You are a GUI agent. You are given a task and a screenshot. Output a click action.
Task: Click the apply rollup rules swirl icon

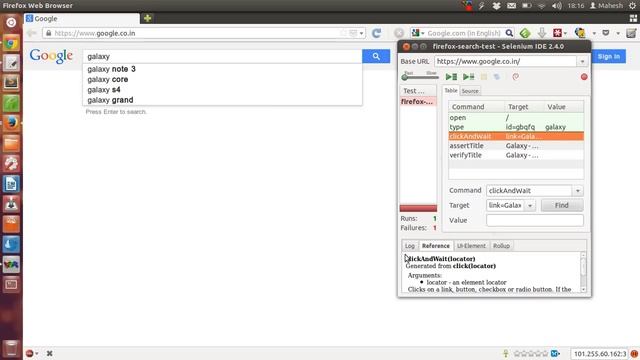tap(516, 77)
